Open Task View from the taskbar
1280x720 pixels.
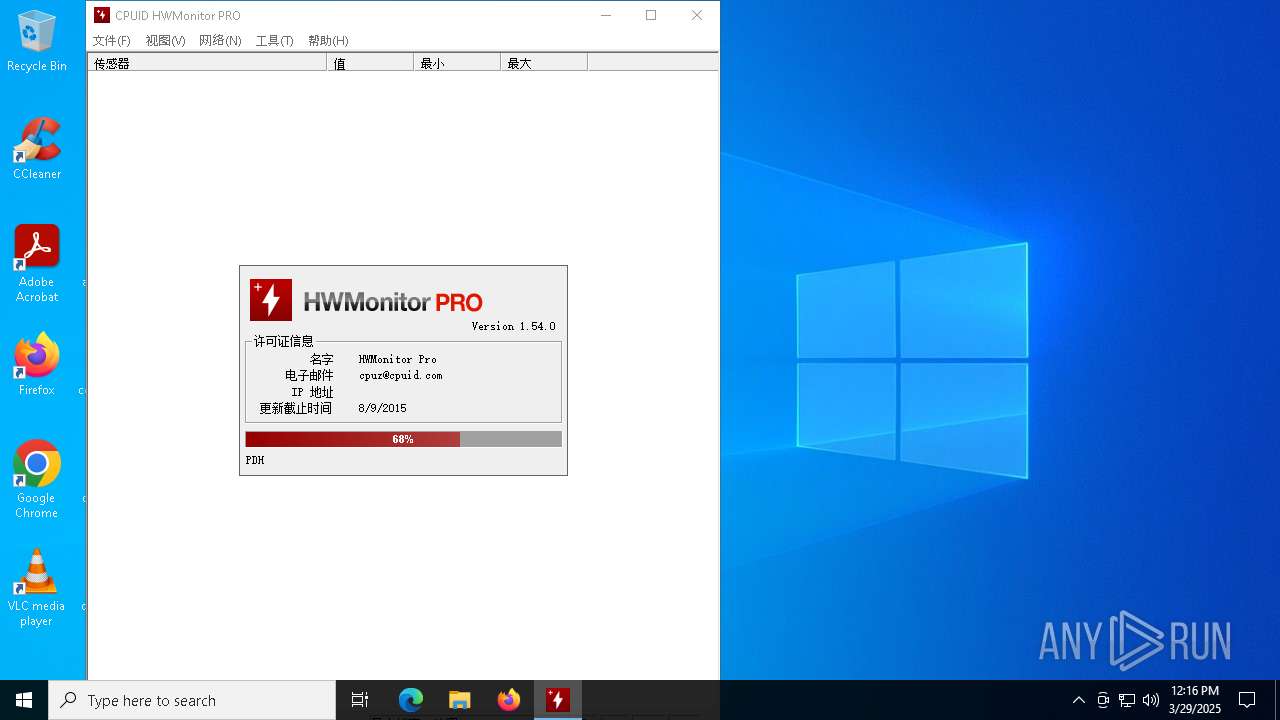(360, 700)
